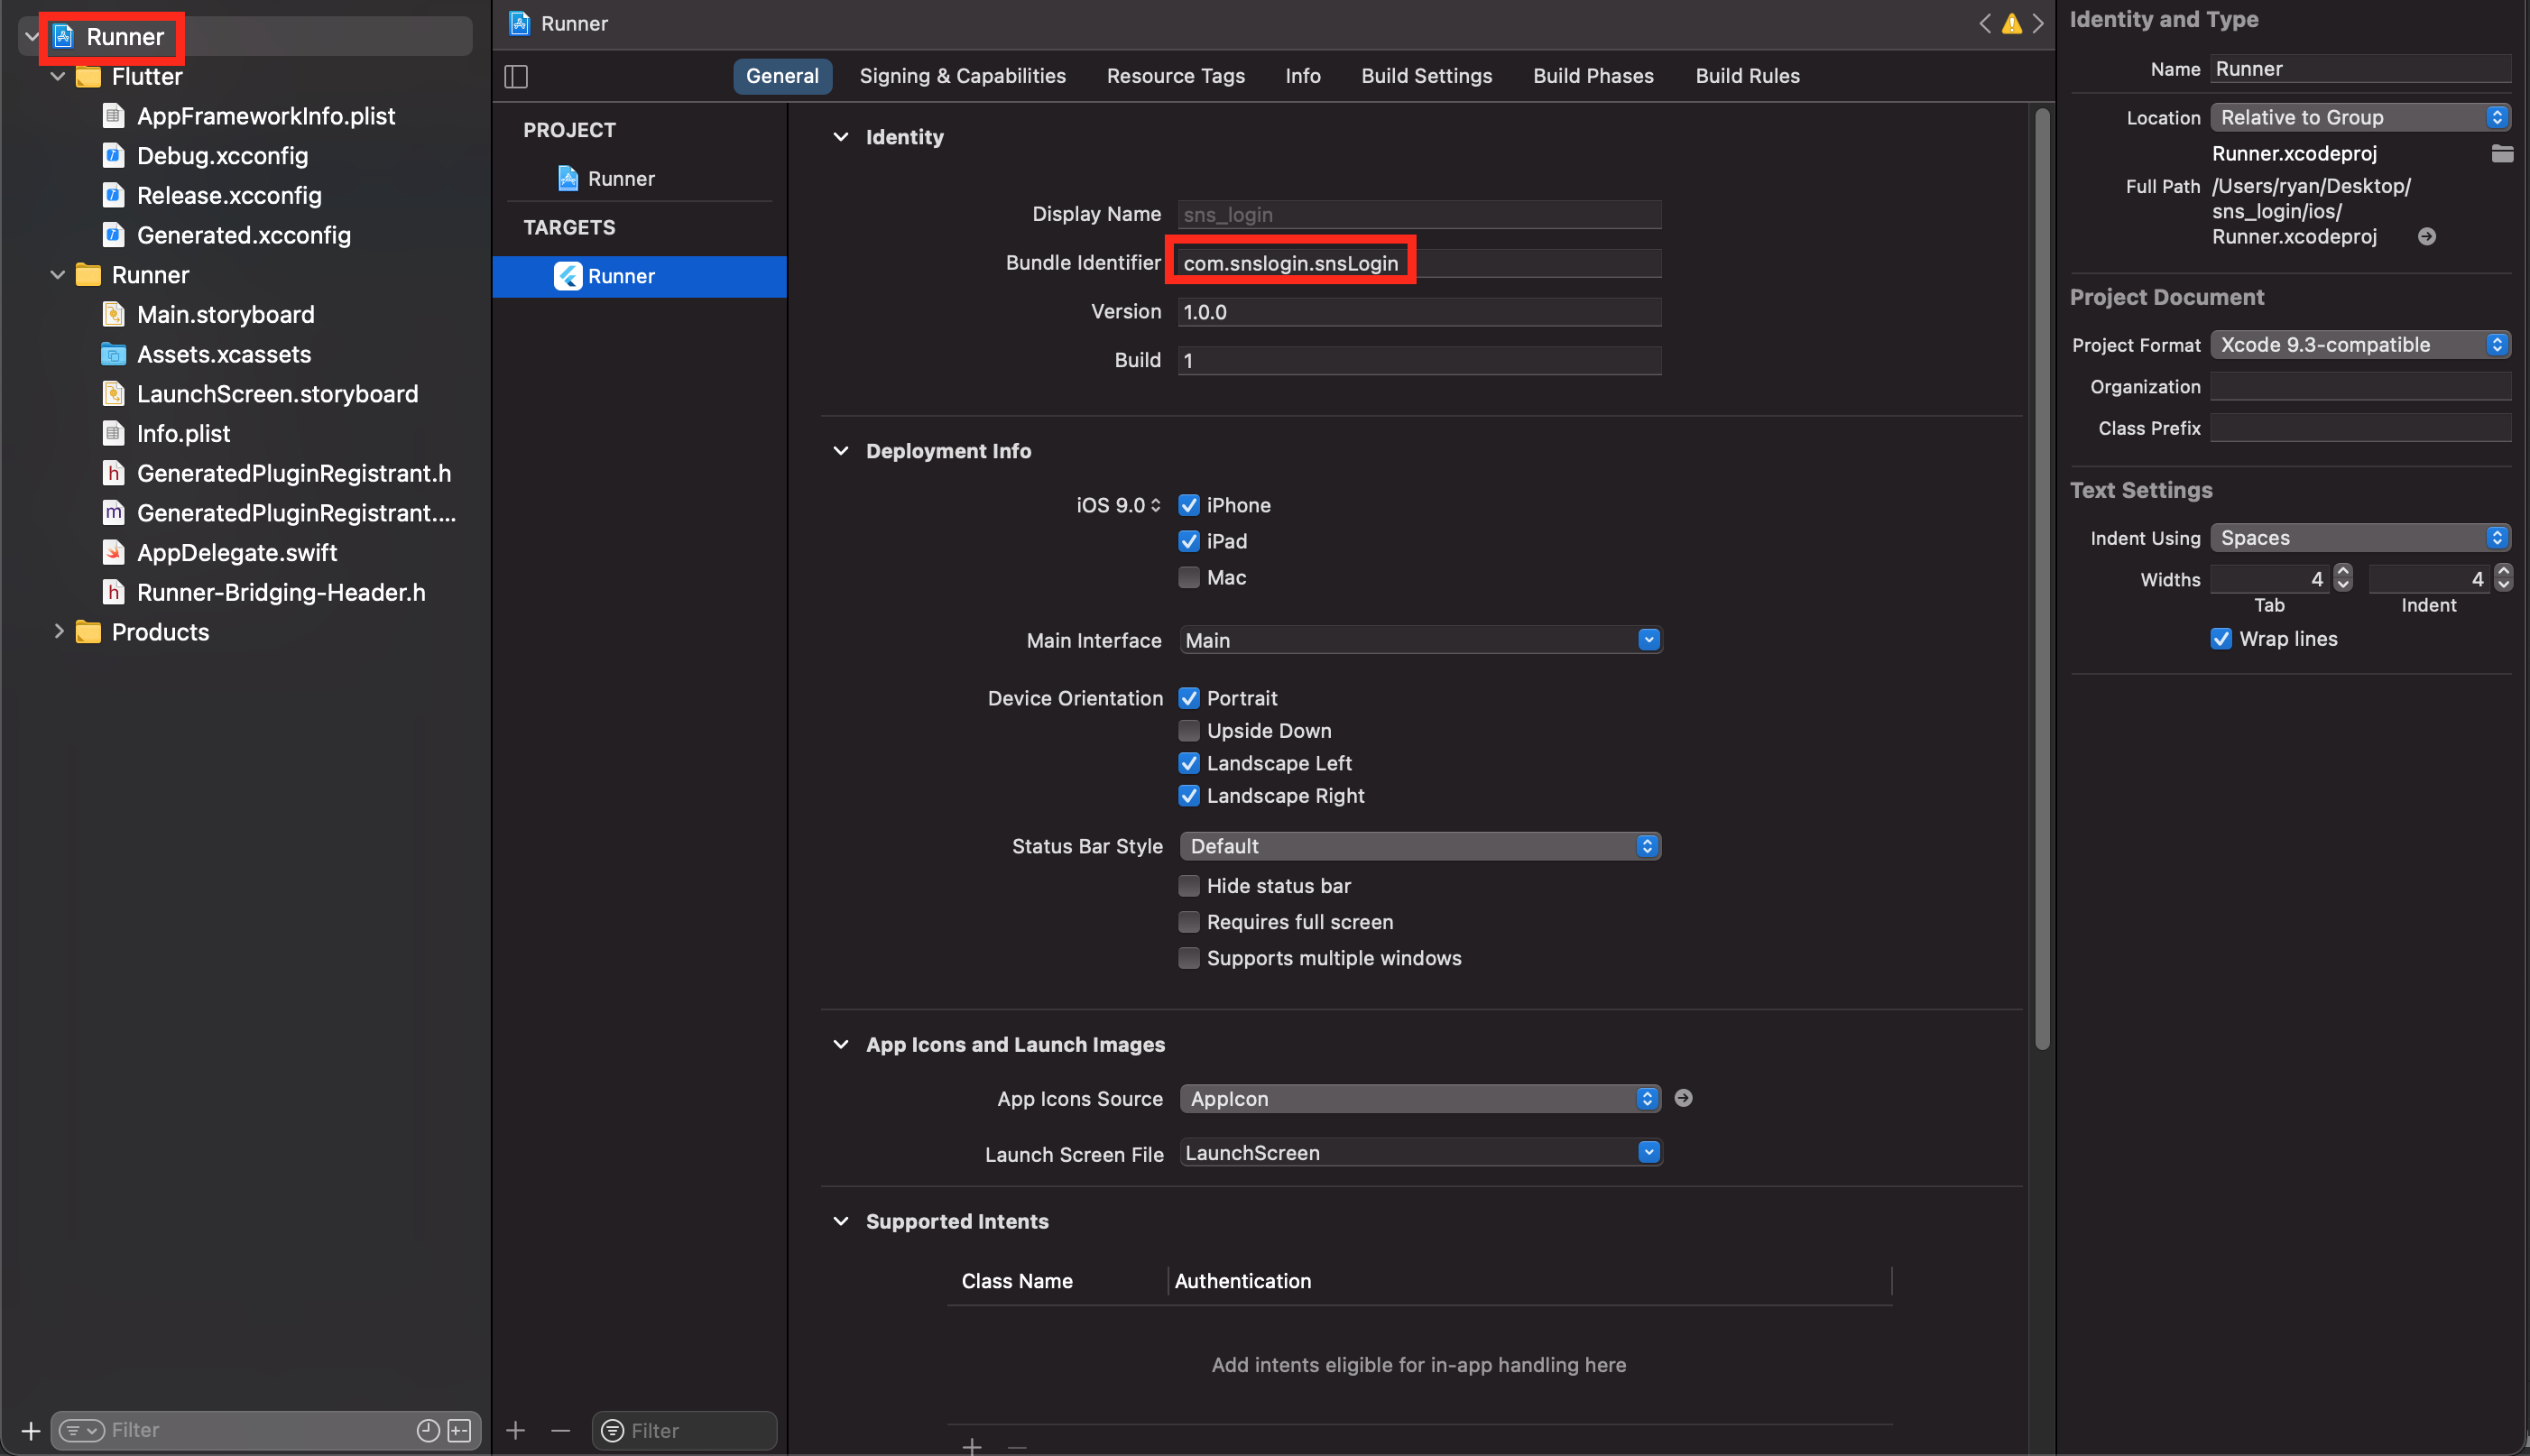Viewport: 2530px width, 1456px height.
Task: Click recent files clock icon in navigator filter
Action: pos(428,1430)
